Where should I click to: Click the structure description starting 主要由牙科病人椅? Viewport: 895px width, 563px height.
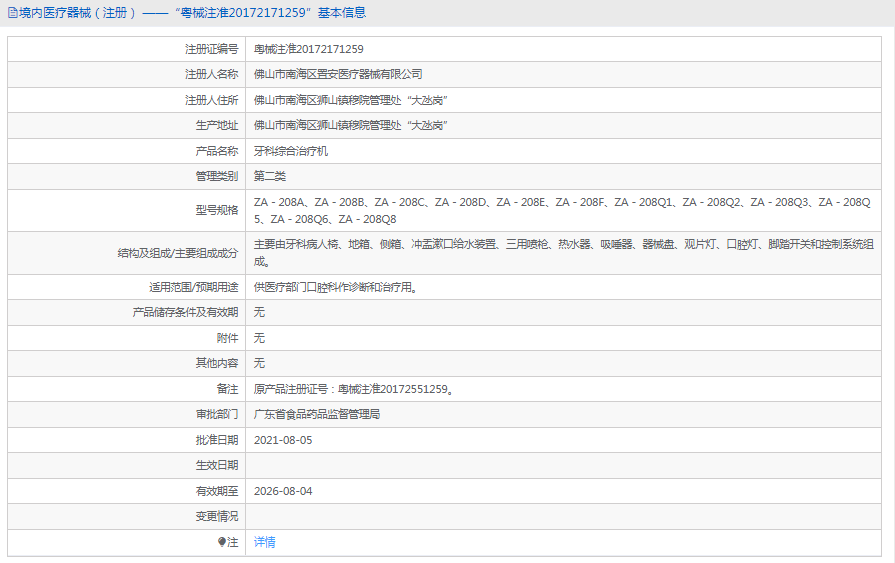(x=563, y=252)
